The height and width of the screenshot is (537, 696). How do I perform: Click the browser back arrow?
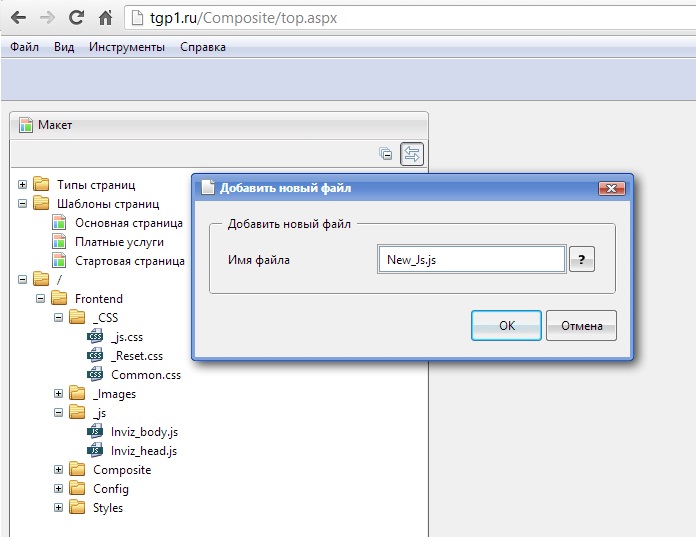17,17
